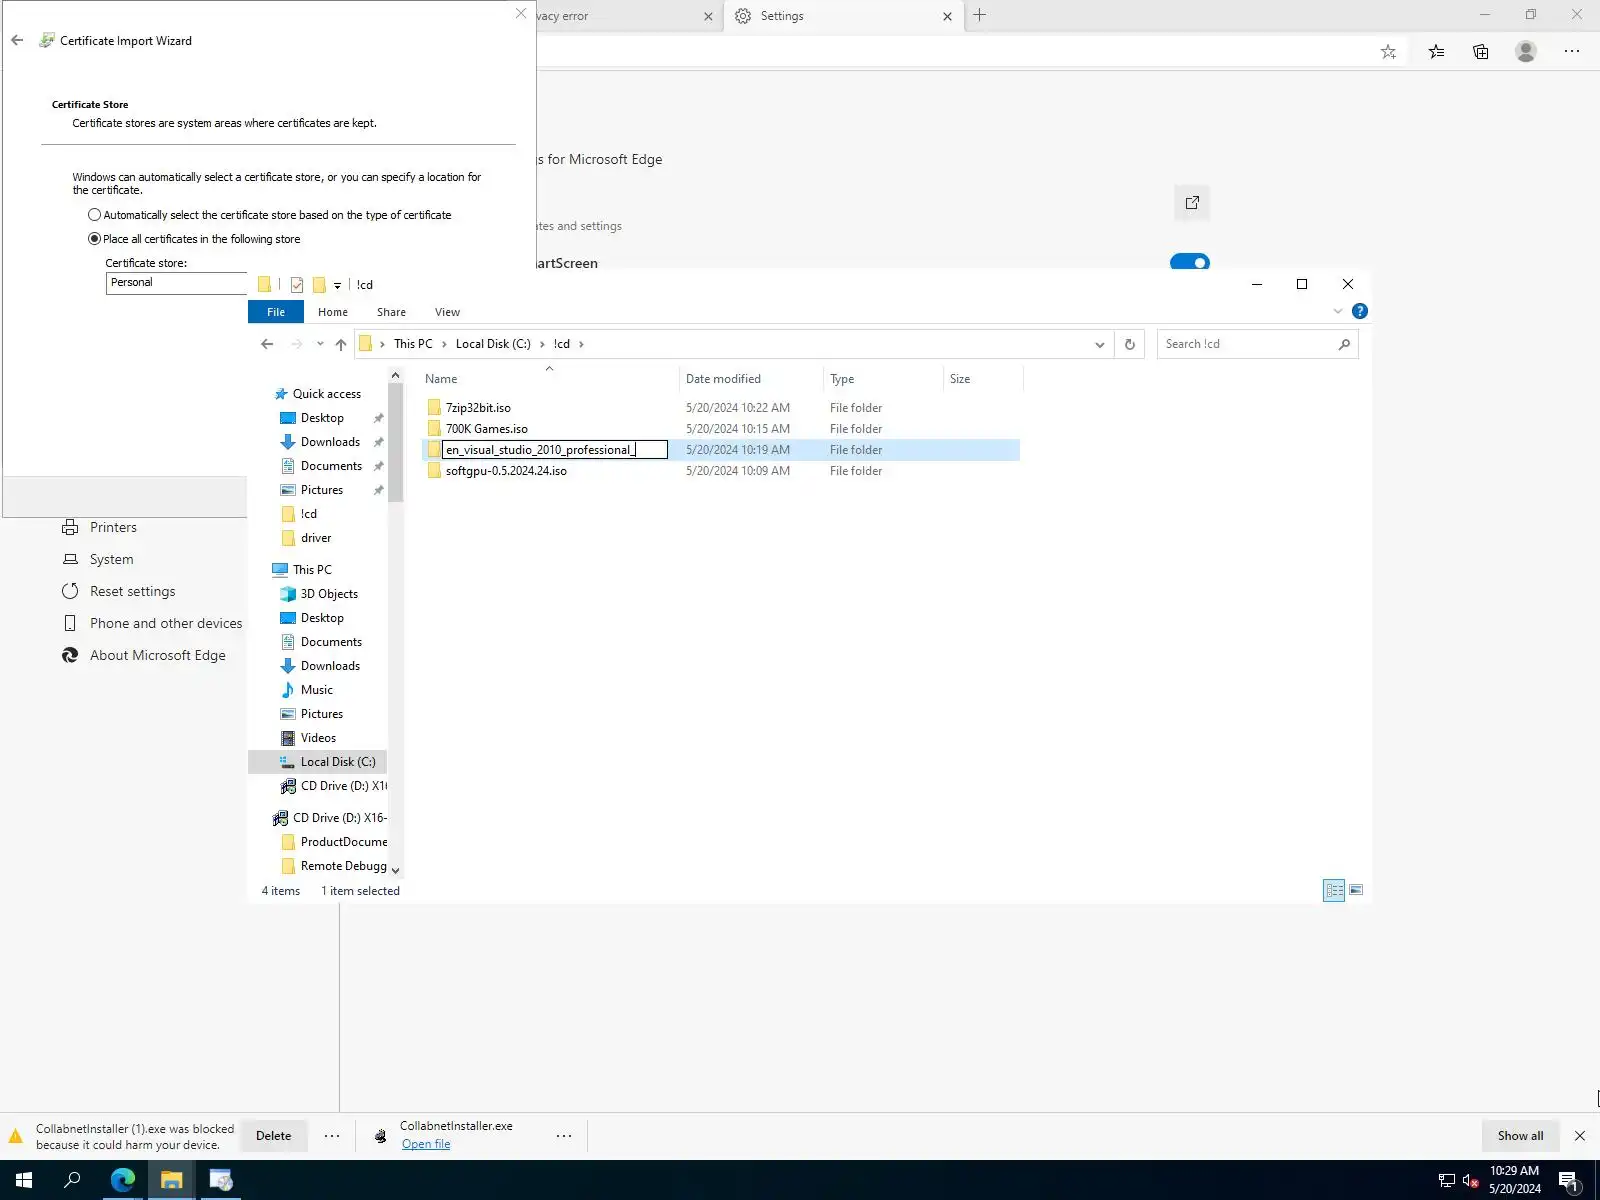Open Videos in navigation pane

click(x=318, y=738)
